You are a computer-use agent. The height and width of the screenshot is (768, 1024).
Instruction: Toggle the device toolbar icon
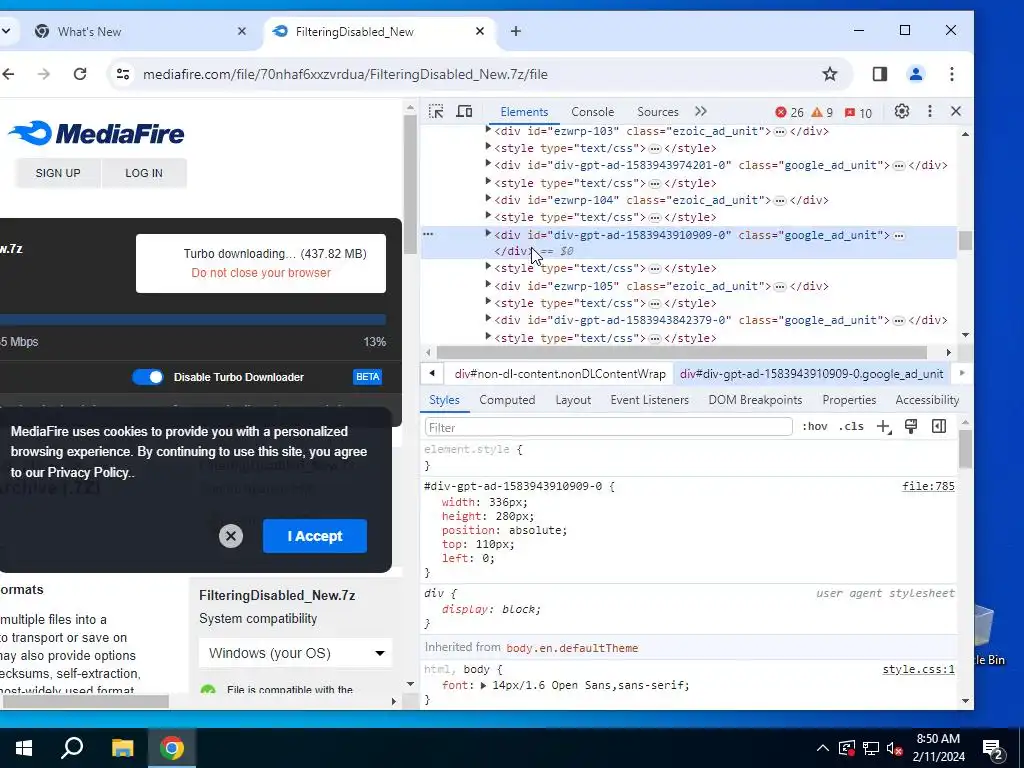464,112
